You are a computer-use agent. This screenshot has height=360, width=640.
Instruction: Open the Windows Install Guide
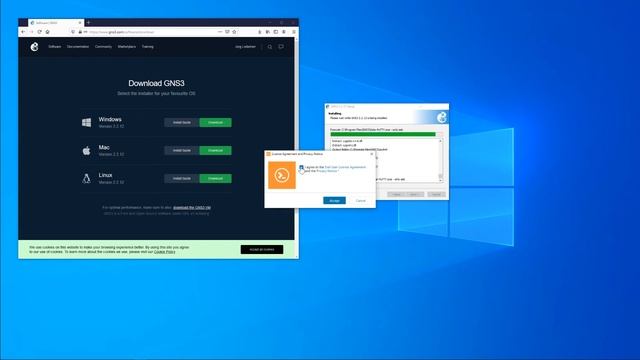pyautogui.click(x=182, y=122)
